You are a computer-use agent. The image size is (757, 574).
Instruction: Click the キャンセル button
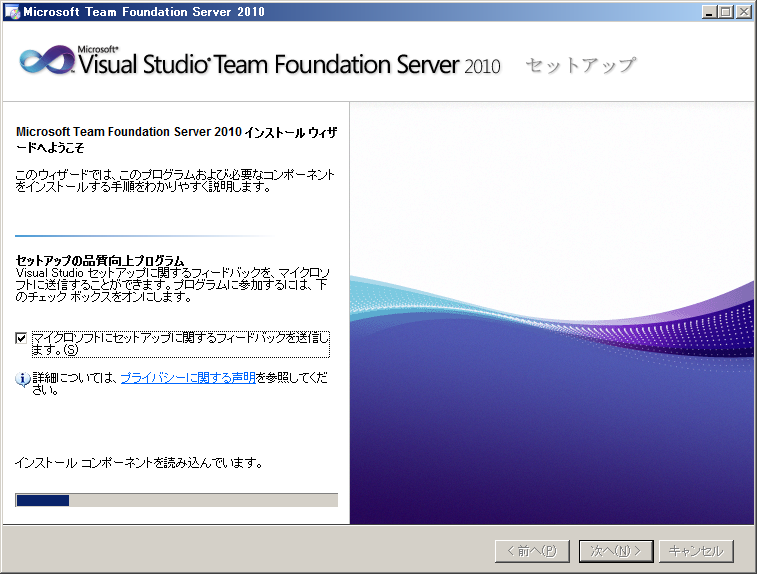[x=696, y=551]
